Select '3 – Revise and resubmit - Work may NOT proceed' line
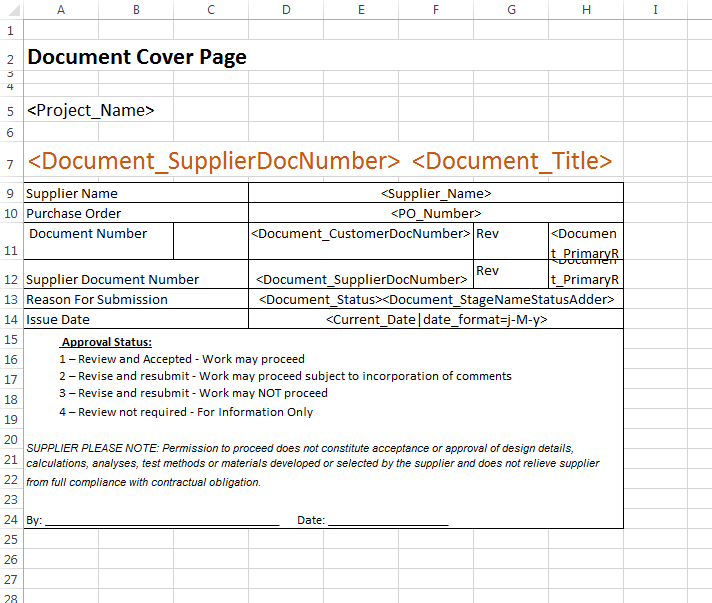Screen dimensions: 712x603 [x=193, y=393]
